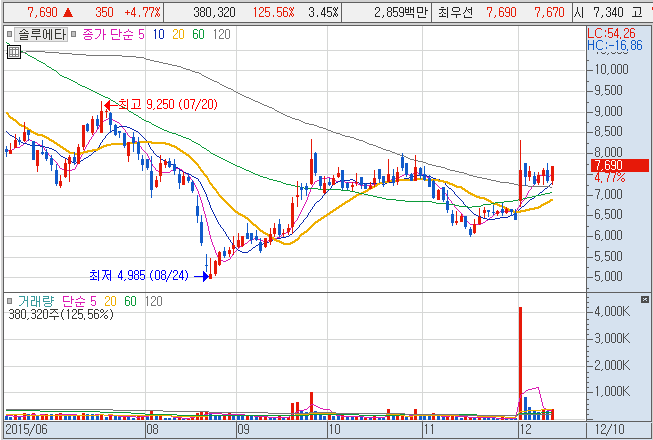Click the 최우선 label in top bar

456,12
